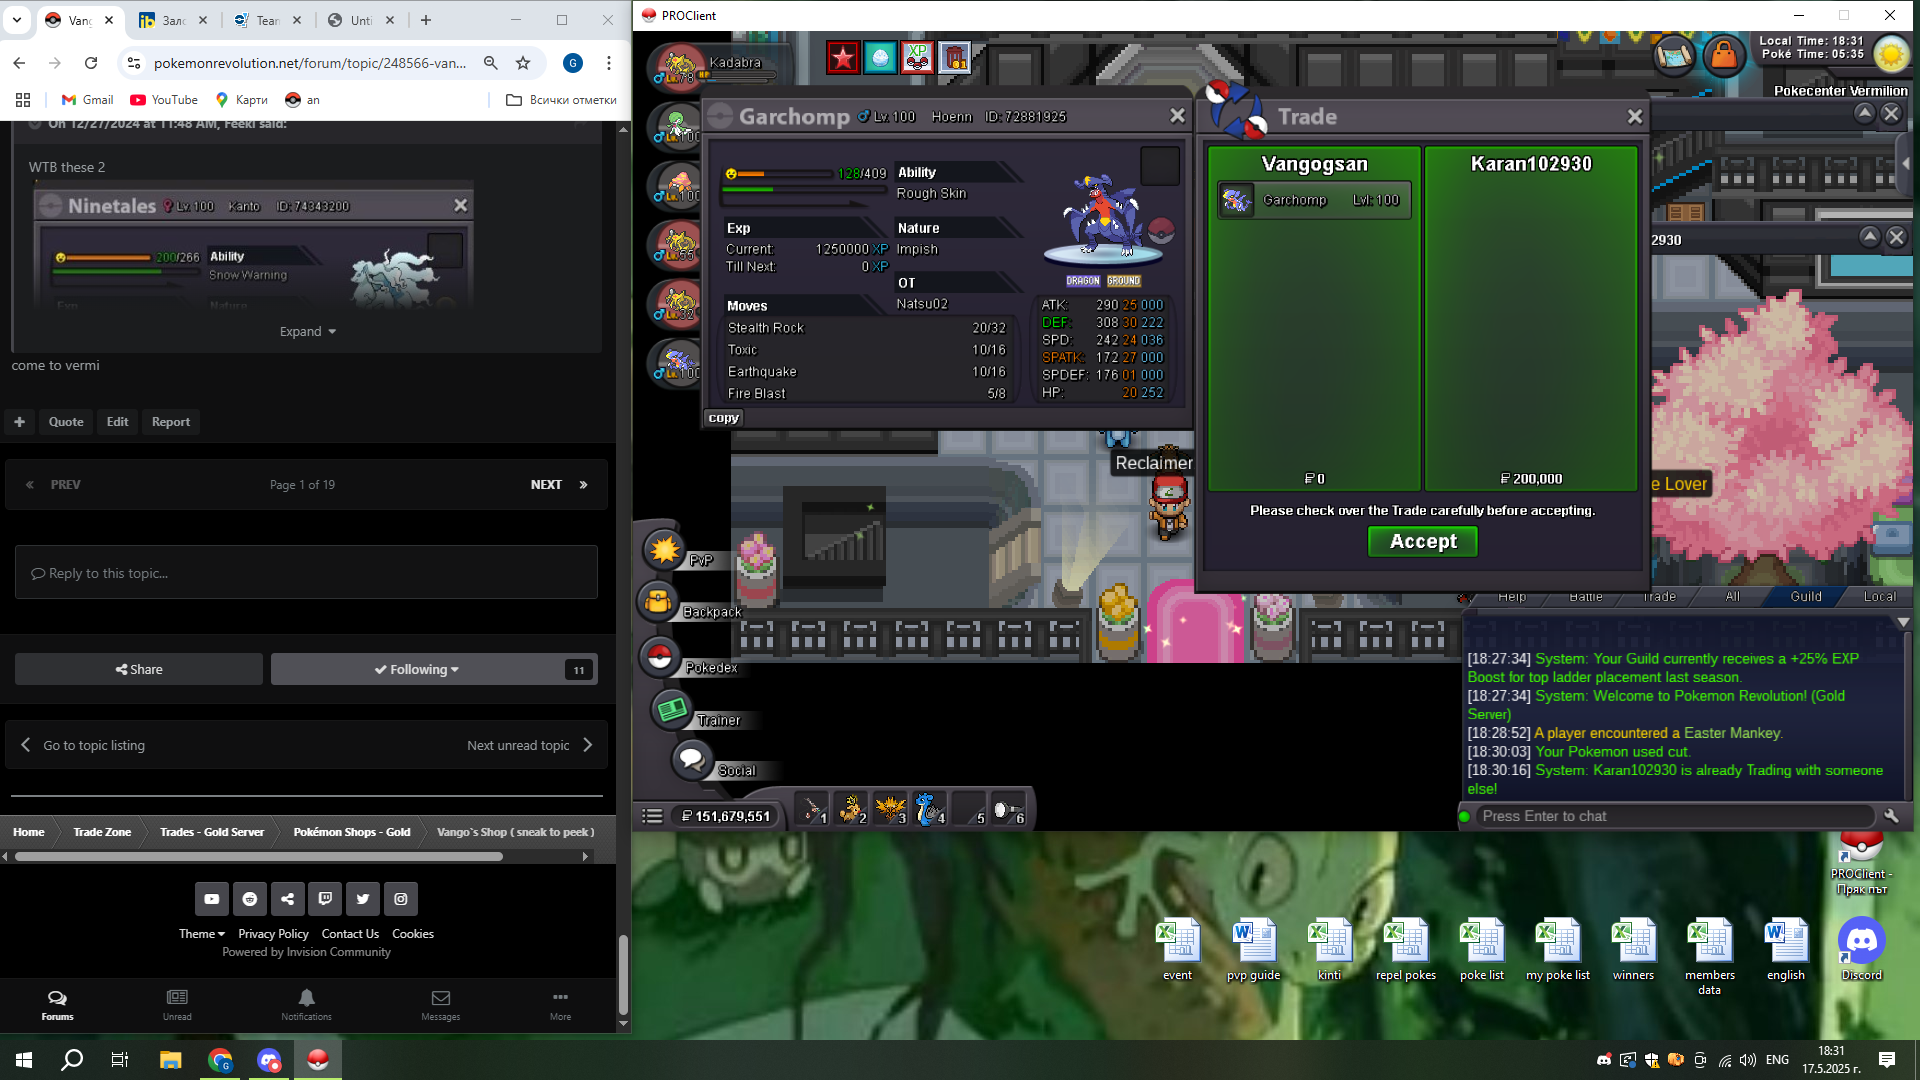Open hamburger menu beside money counter
1920x1080 pixels.
pos(652,816)
